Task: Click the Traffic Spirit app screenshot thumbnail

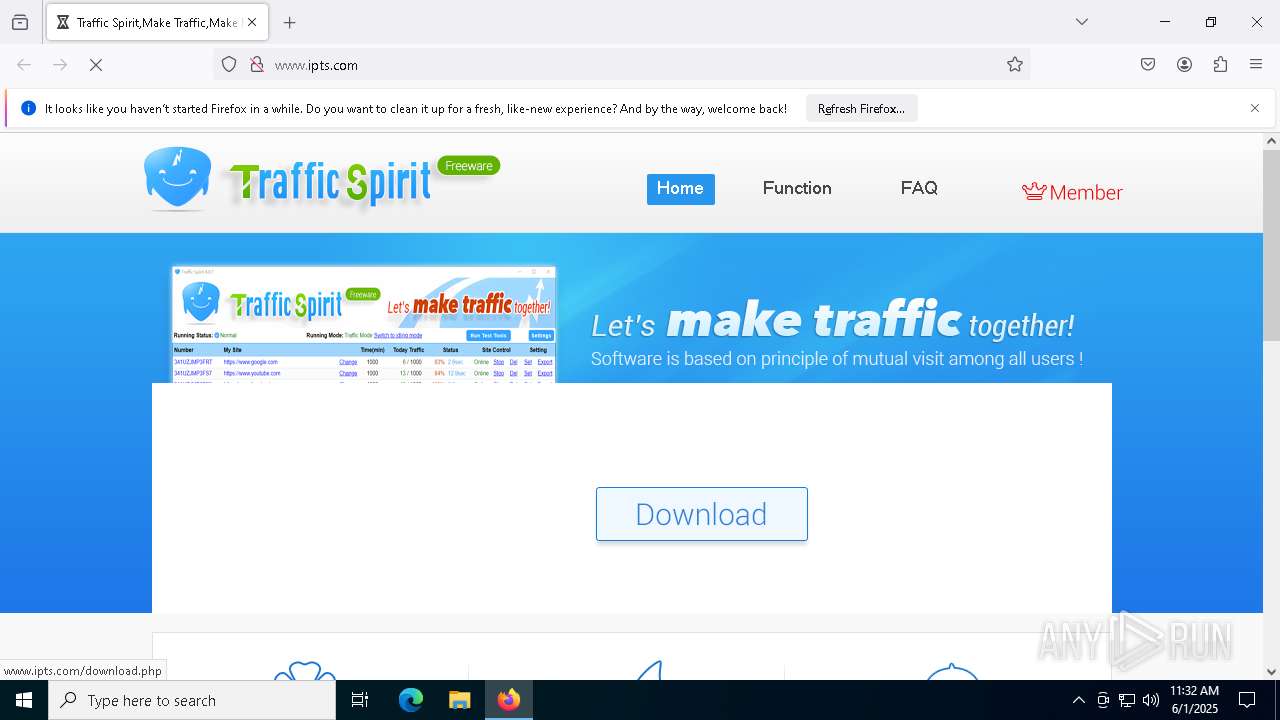Action: coord(364,324)
